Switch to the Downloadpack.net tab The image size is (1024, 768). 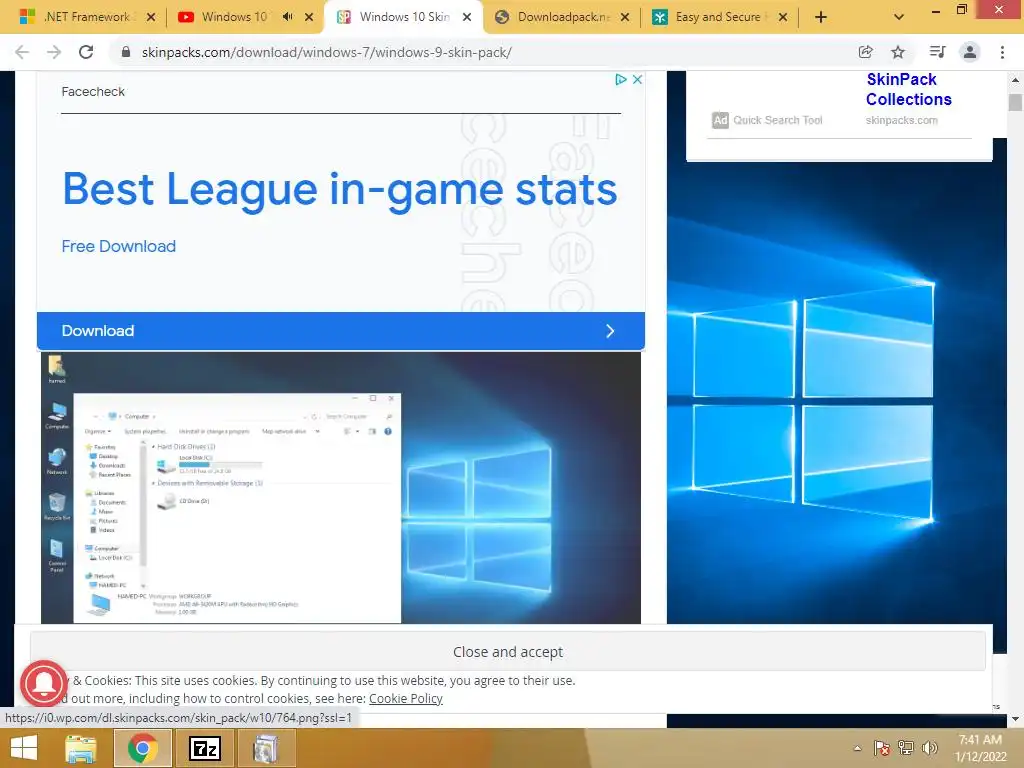(x=564, y=17)
